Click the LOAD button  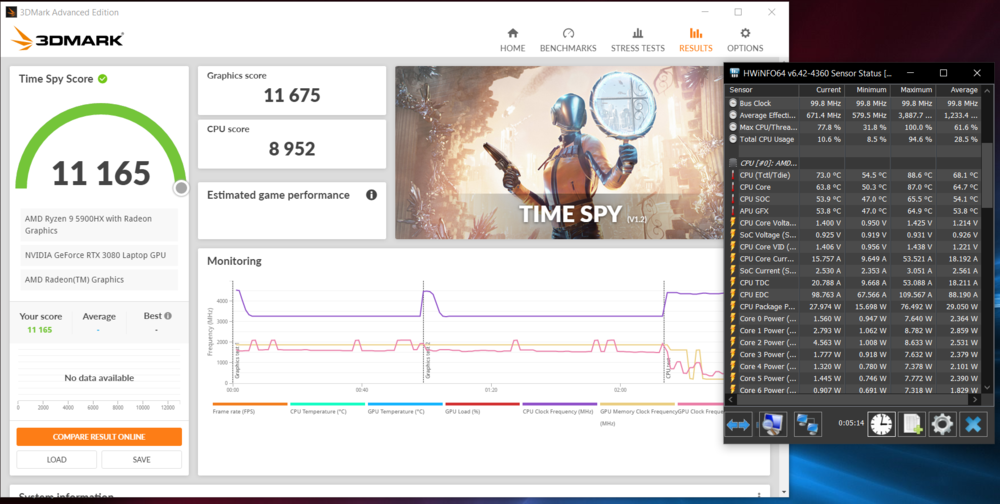coord(57,460)
